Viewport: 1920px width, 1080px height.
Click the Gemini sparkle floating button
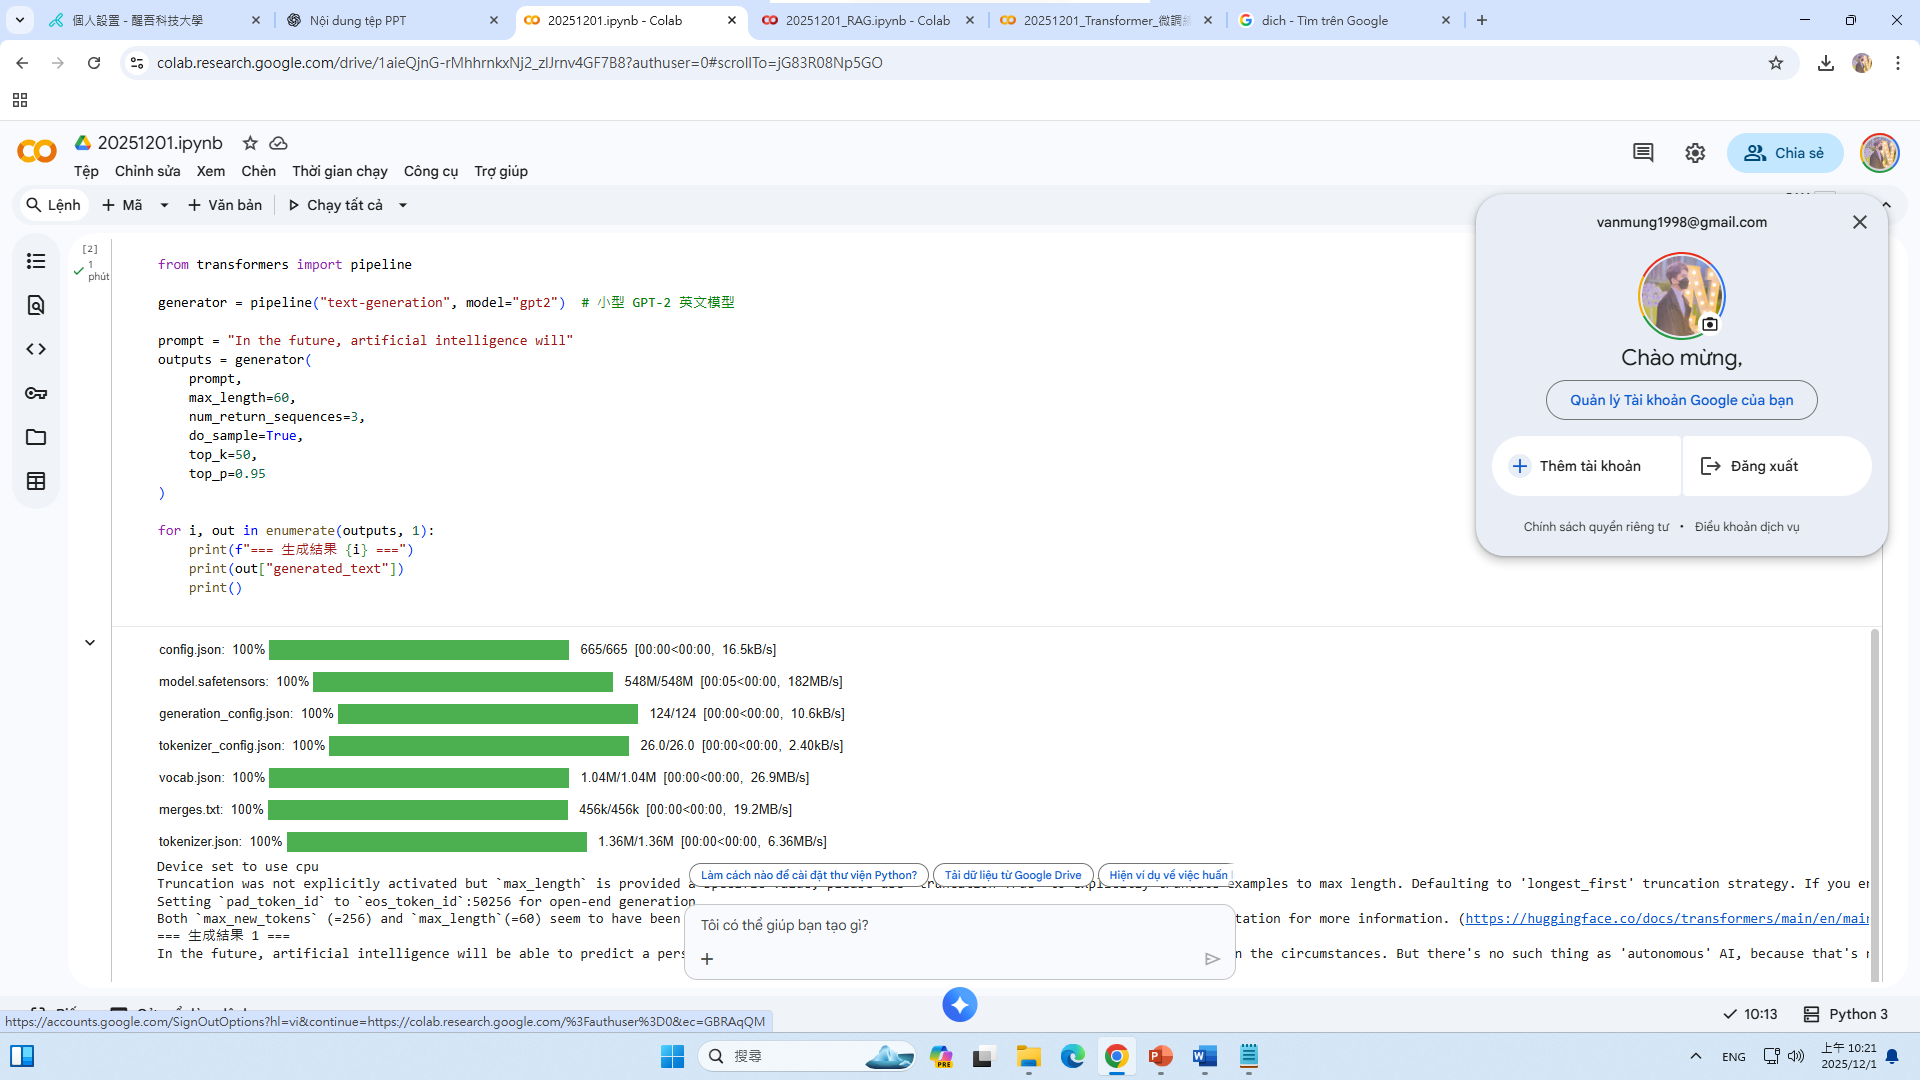959,1005
